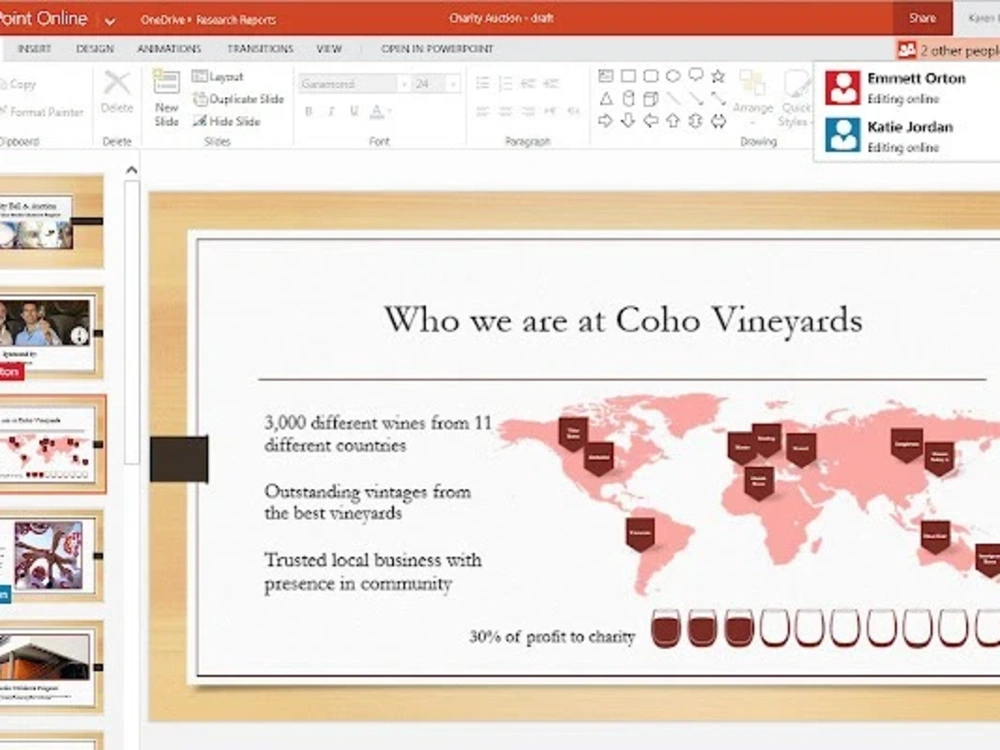This screenshot has width=1000, height=750.
Task: Open the Arrange dropdown
Action: [753, 98]
